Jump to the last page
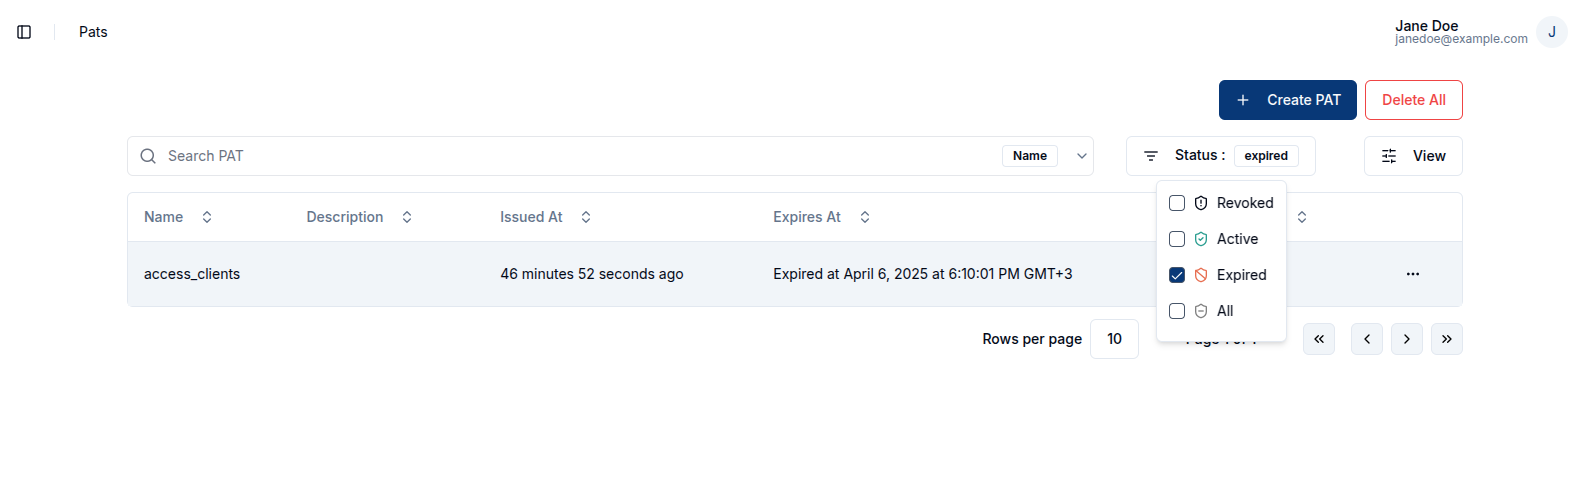Image resolution: width=1582 pixels, height=503 pixels. (1446, 339)
